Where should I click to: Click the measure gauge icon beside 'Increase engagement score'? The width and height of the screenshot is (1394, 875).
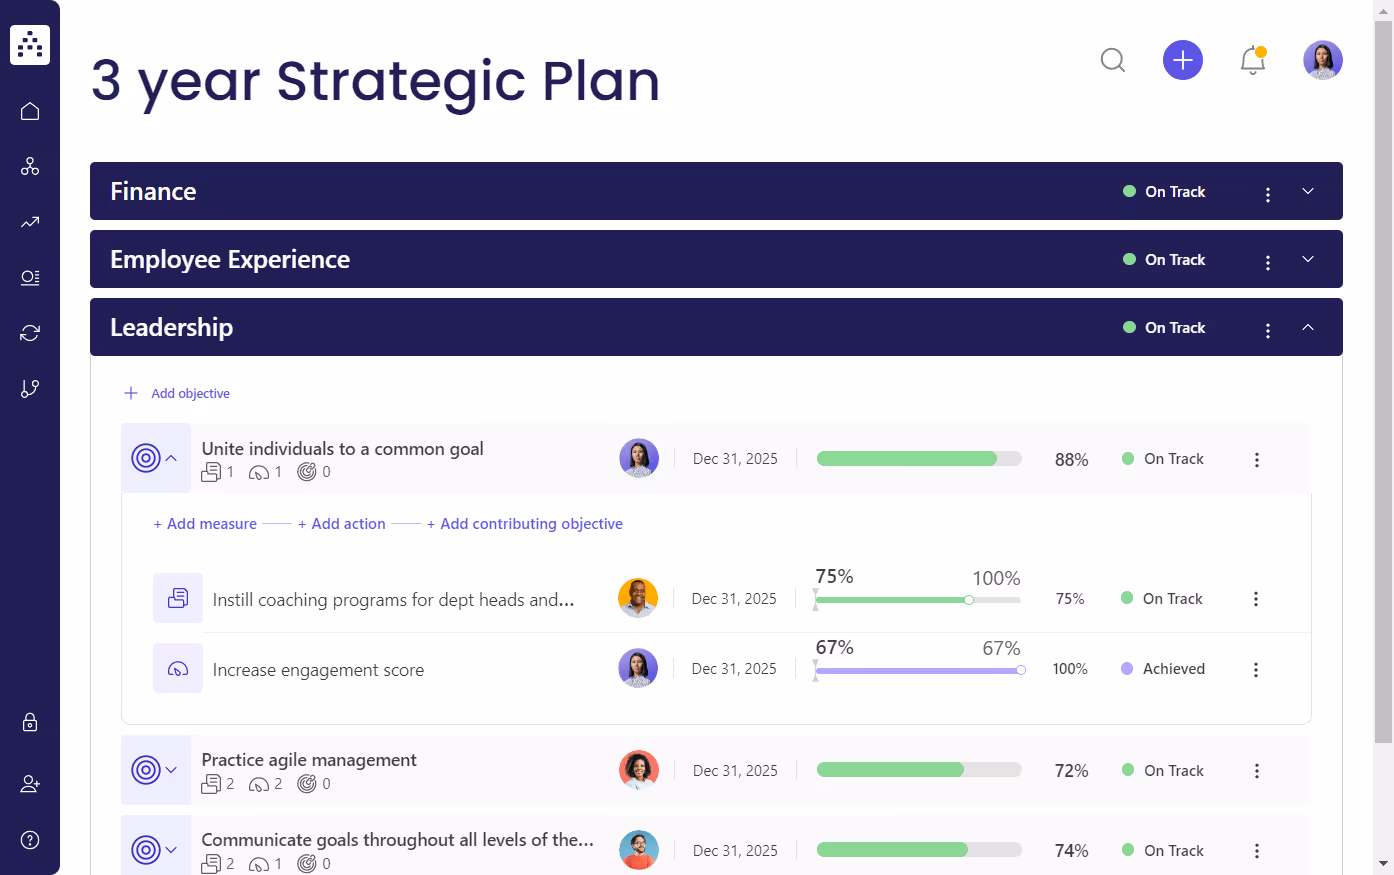tap(177, 668)
